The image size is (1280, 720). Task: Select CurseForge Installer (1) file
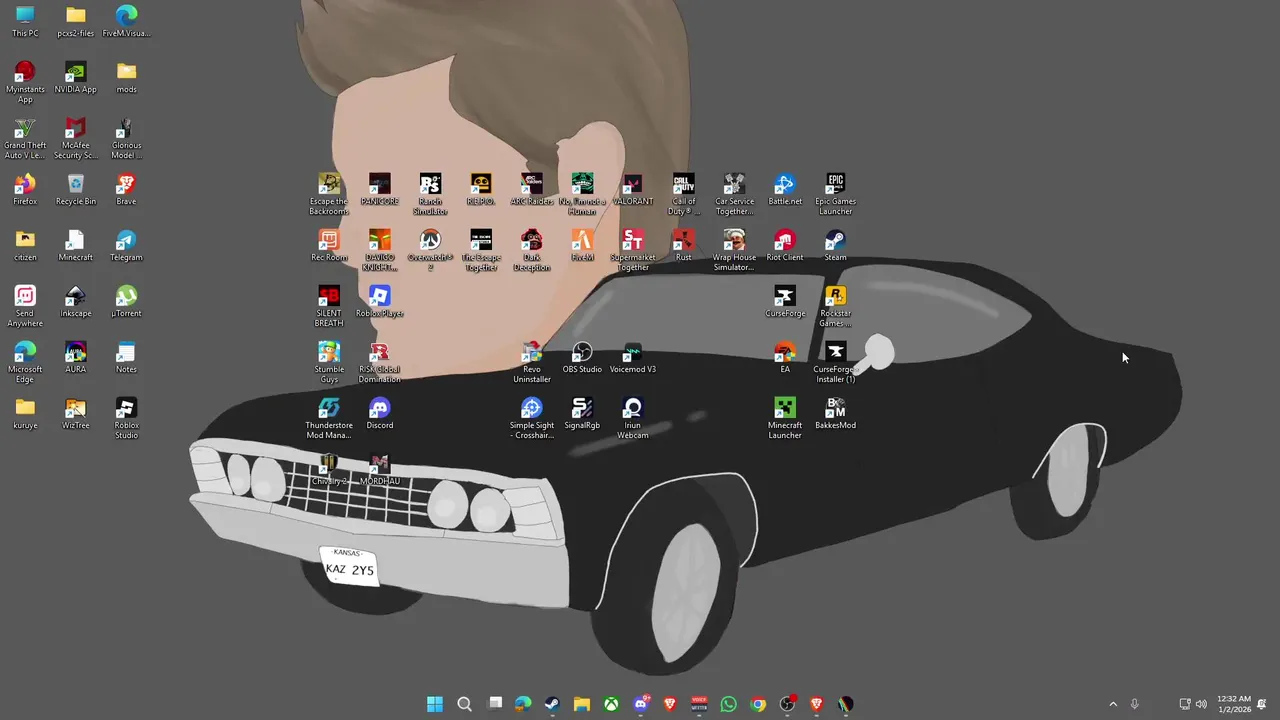point(835,362)
